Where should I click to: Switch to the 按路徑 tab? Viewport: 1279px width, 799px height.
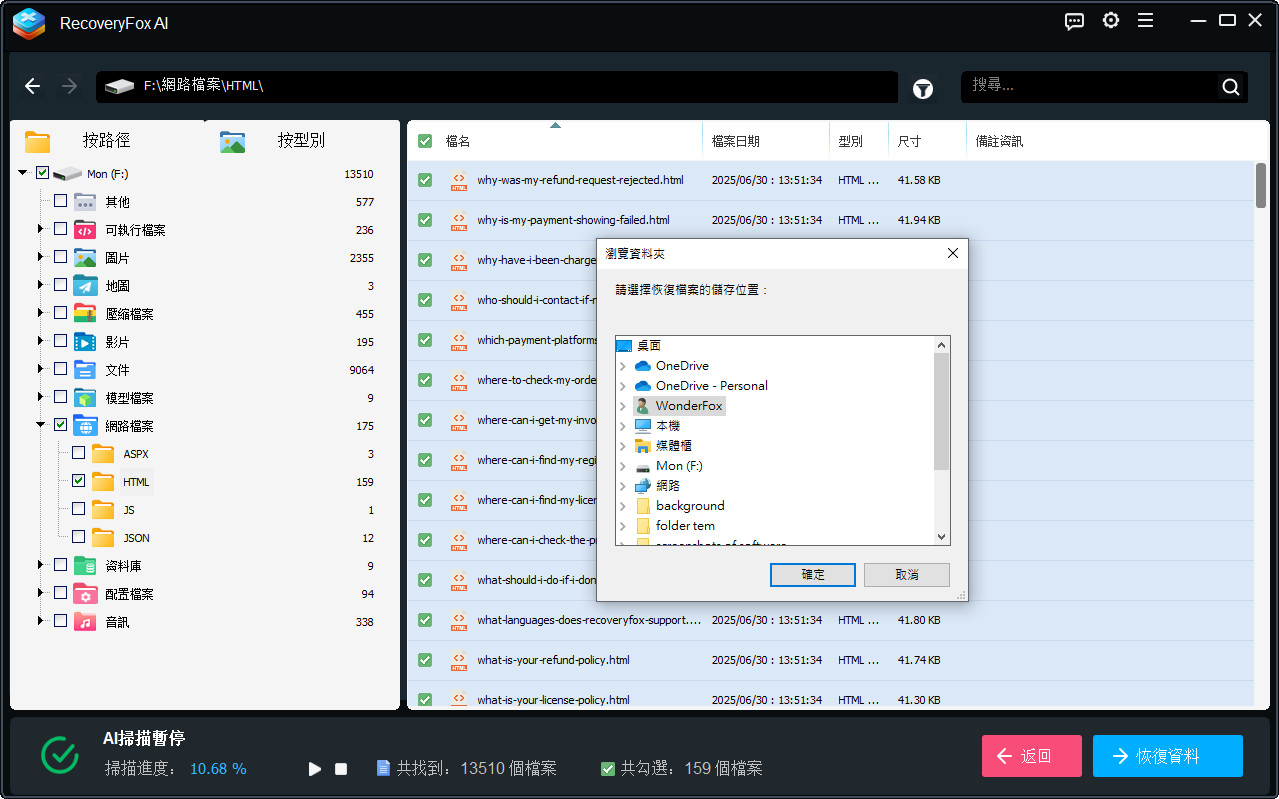pyautogui.click(x=106, y=141)
